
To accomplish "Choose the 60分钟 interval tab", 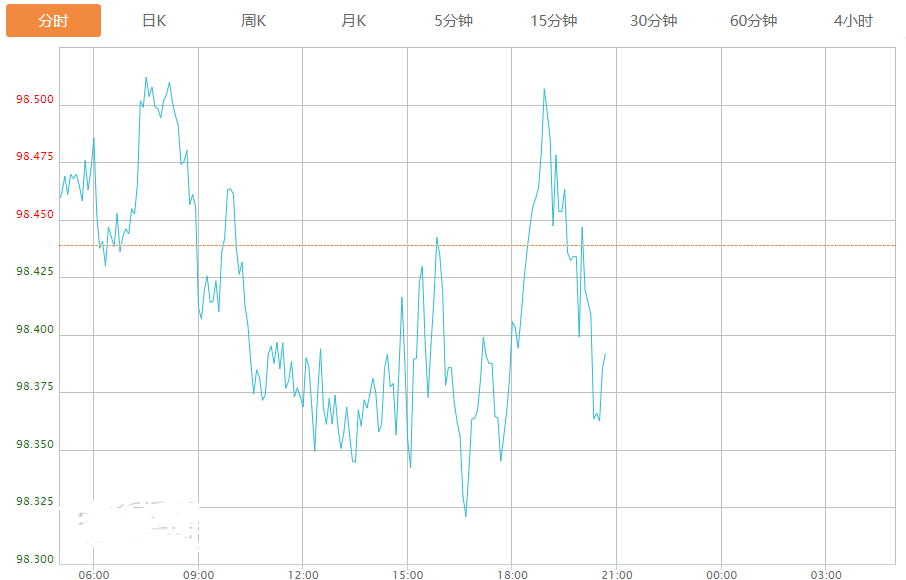I will pyautogui.click(x=753, y=21).
